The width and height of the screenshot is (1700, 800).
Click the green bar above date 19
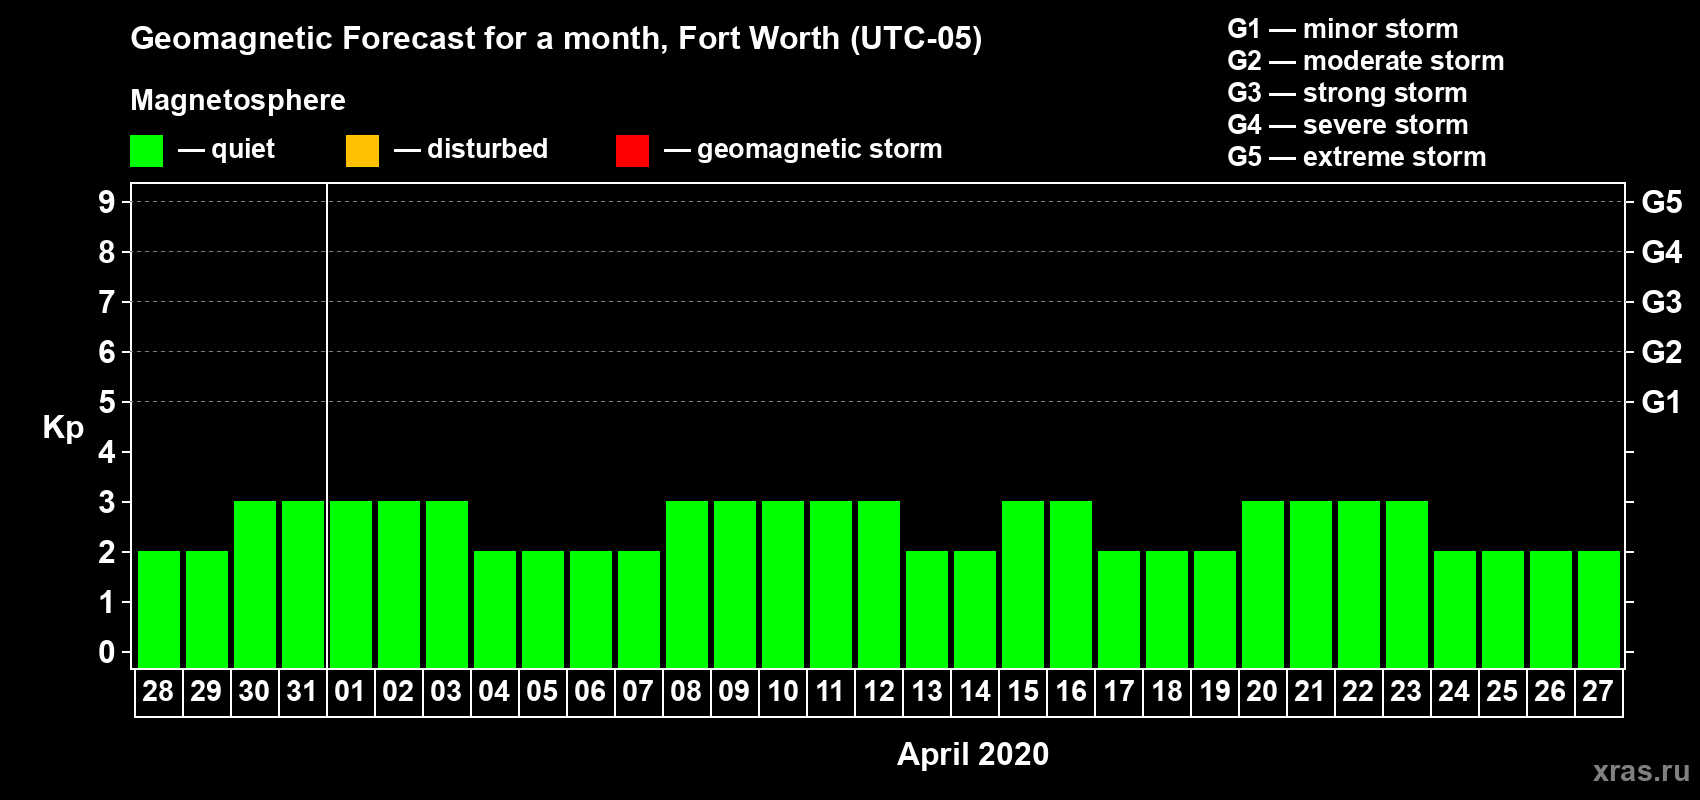1215,609
